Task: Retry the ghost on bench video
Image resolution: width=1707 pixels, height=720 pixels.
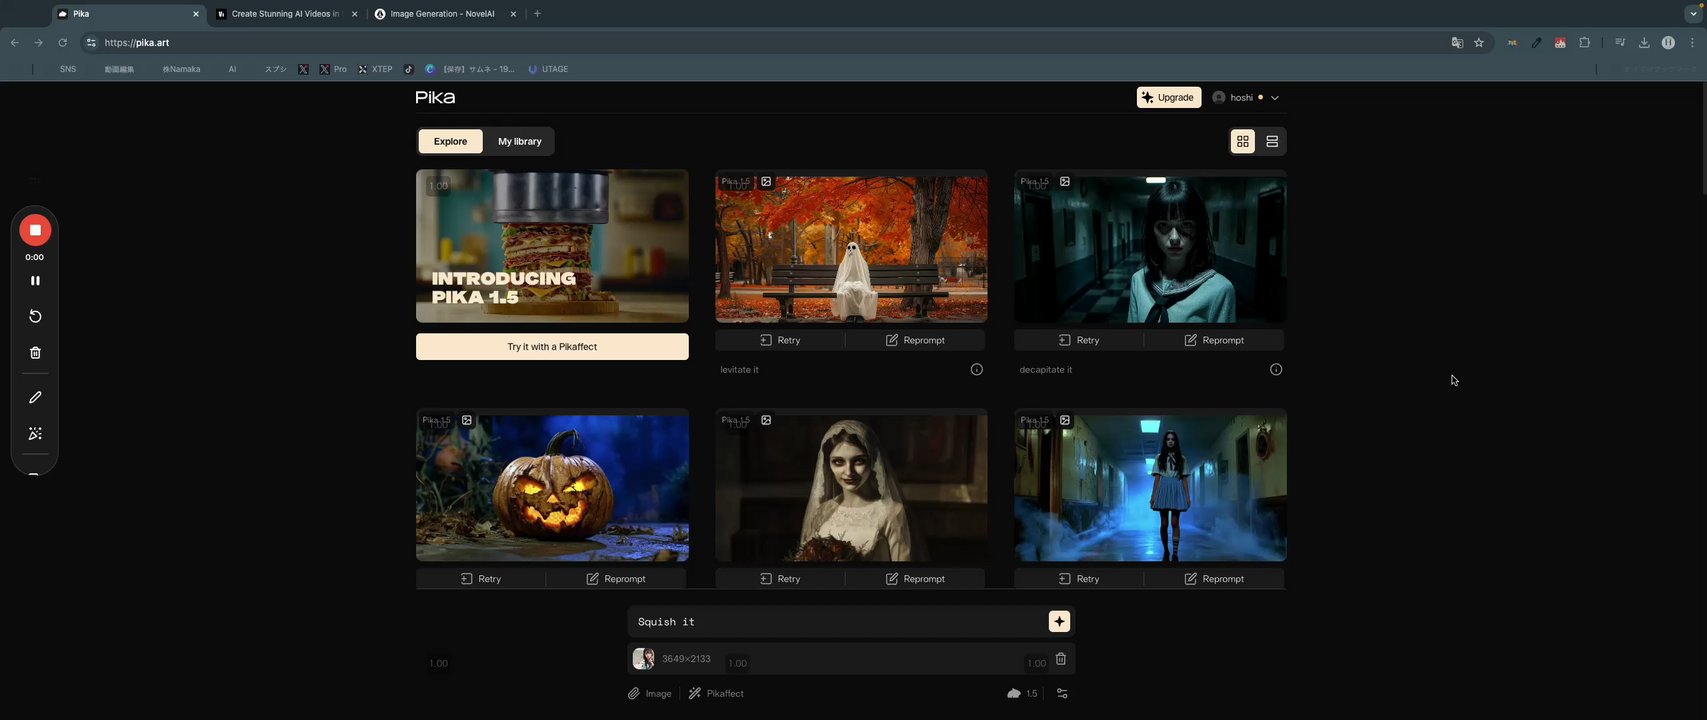Action: tap(780, 340)
